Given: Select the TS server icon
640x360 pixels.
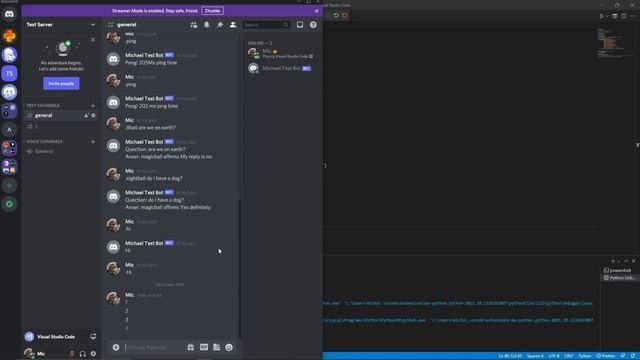Looking at the screenshot, I should click(9, 73).
